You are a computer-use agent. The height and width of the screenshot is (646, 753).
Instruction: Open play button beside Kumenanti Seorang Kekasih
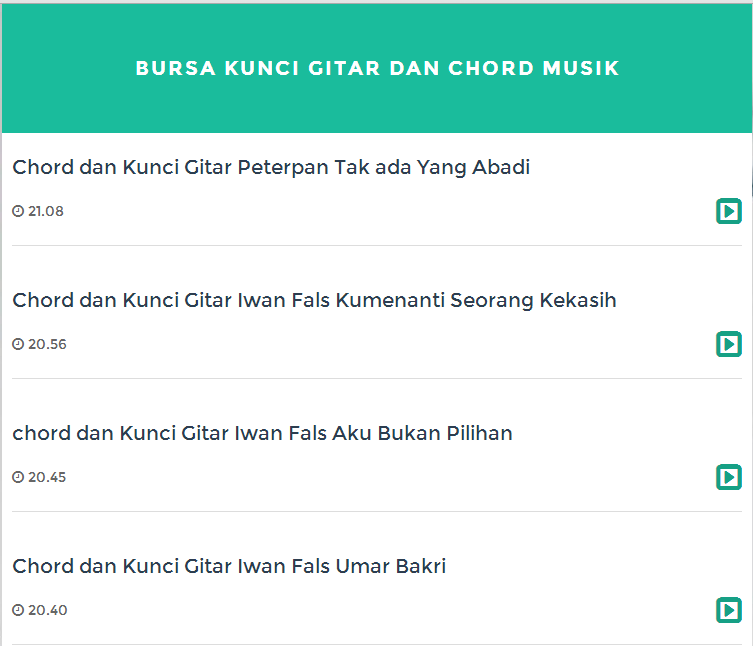pos(729,344)
